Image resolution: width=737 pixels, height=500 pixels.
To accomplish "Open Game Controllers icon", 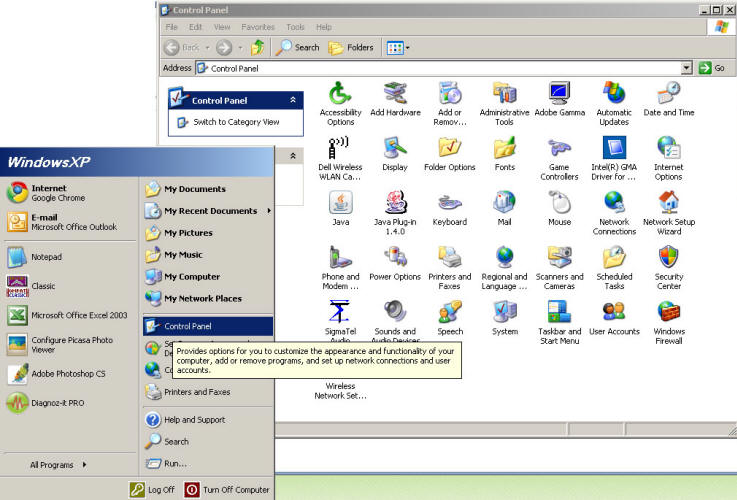I will (x=559, y=148).
